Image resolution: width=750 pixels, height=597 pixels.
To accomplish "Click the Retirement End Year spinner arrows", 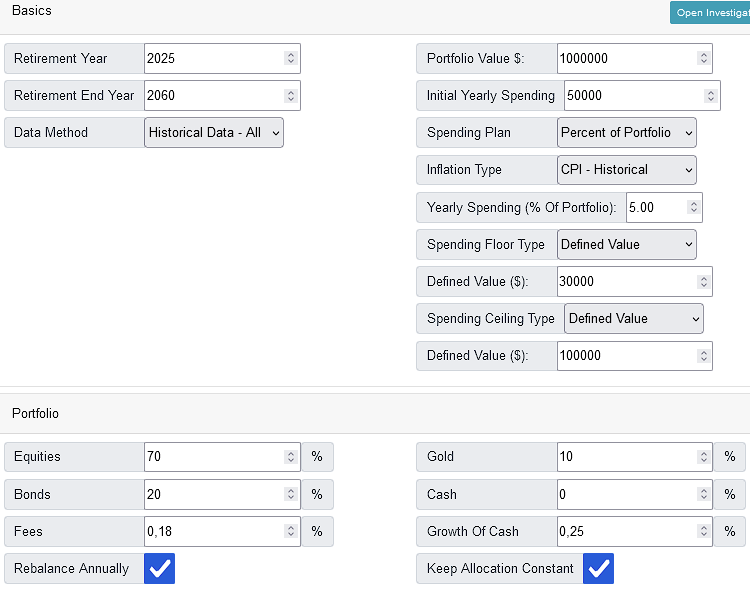I will tap(290, 95).
